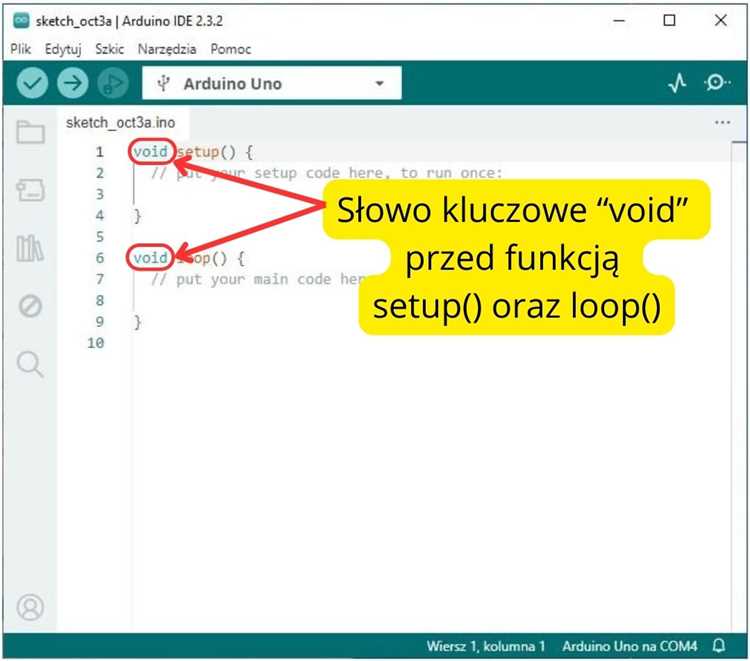Open the Serial Monitor

717,83
